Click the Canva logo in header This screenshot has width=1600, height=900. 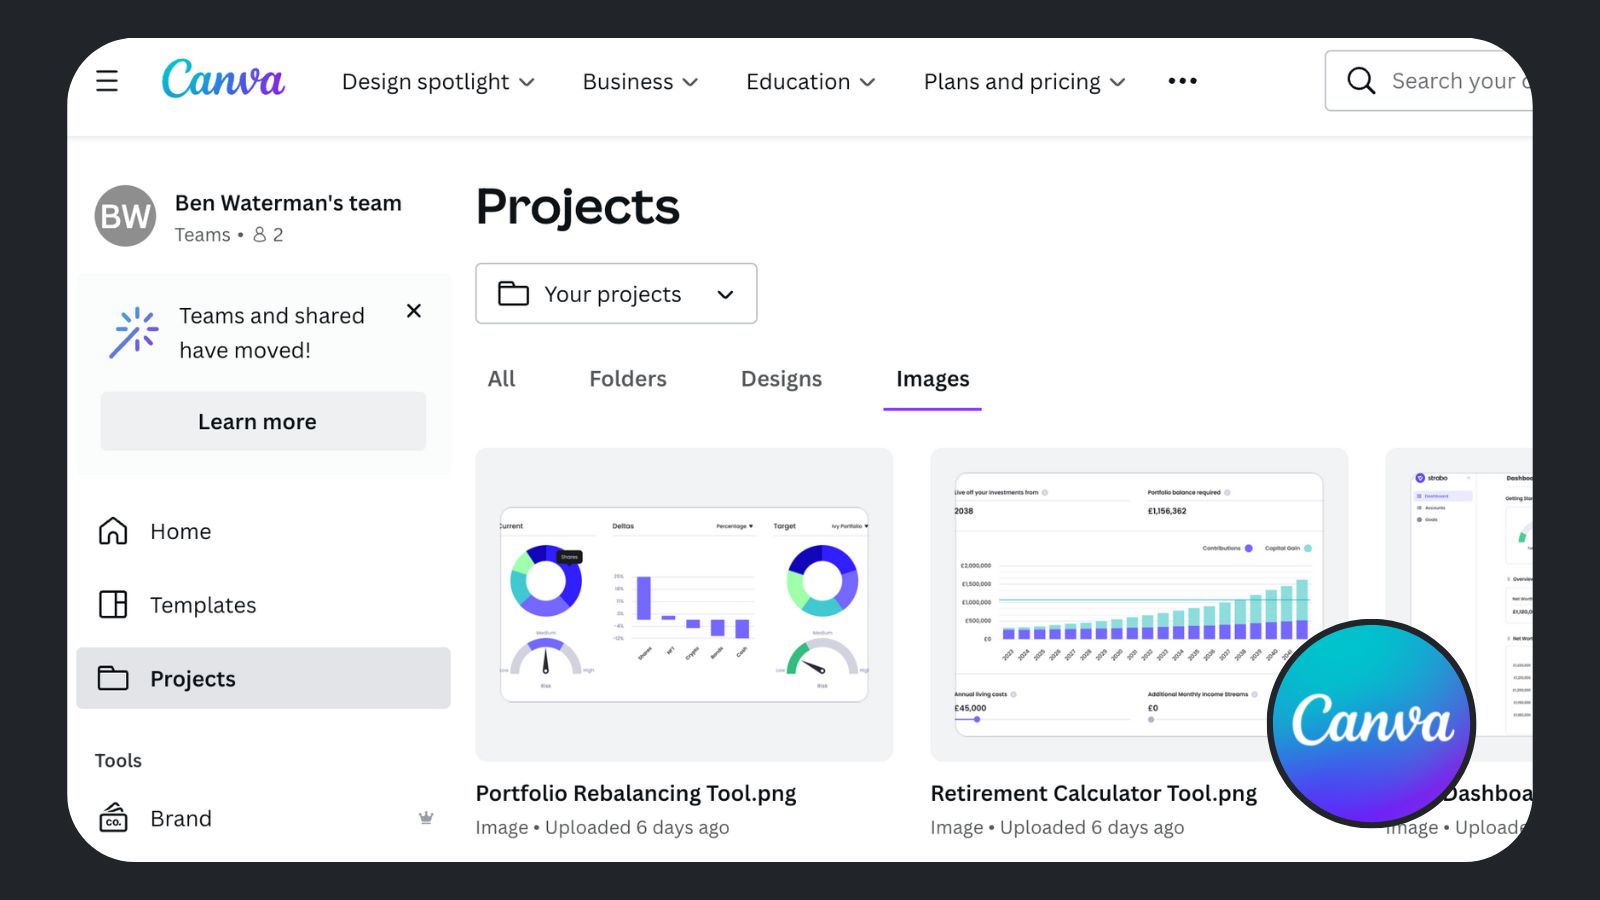point(223,79)
